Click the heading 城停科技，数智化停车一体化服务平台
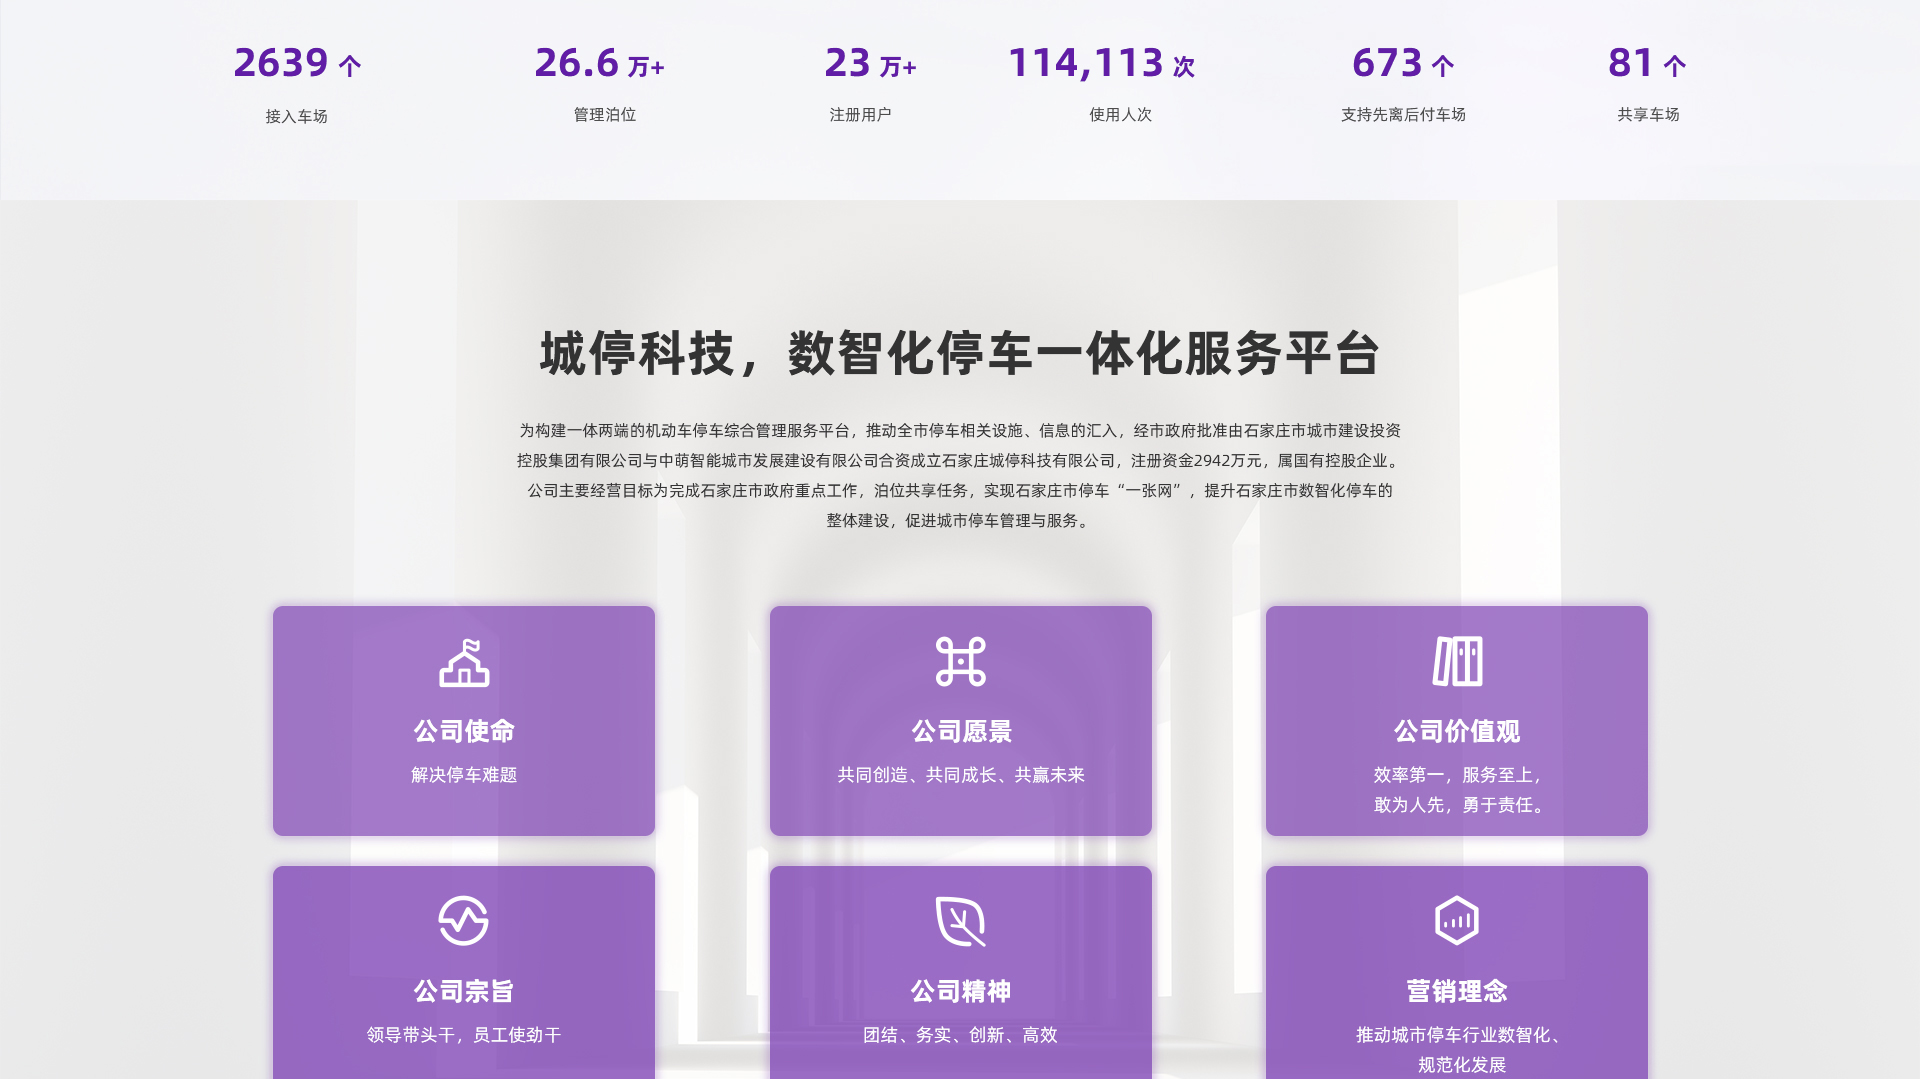This screenshot has width=1920, height=1079. pos(960,354)
